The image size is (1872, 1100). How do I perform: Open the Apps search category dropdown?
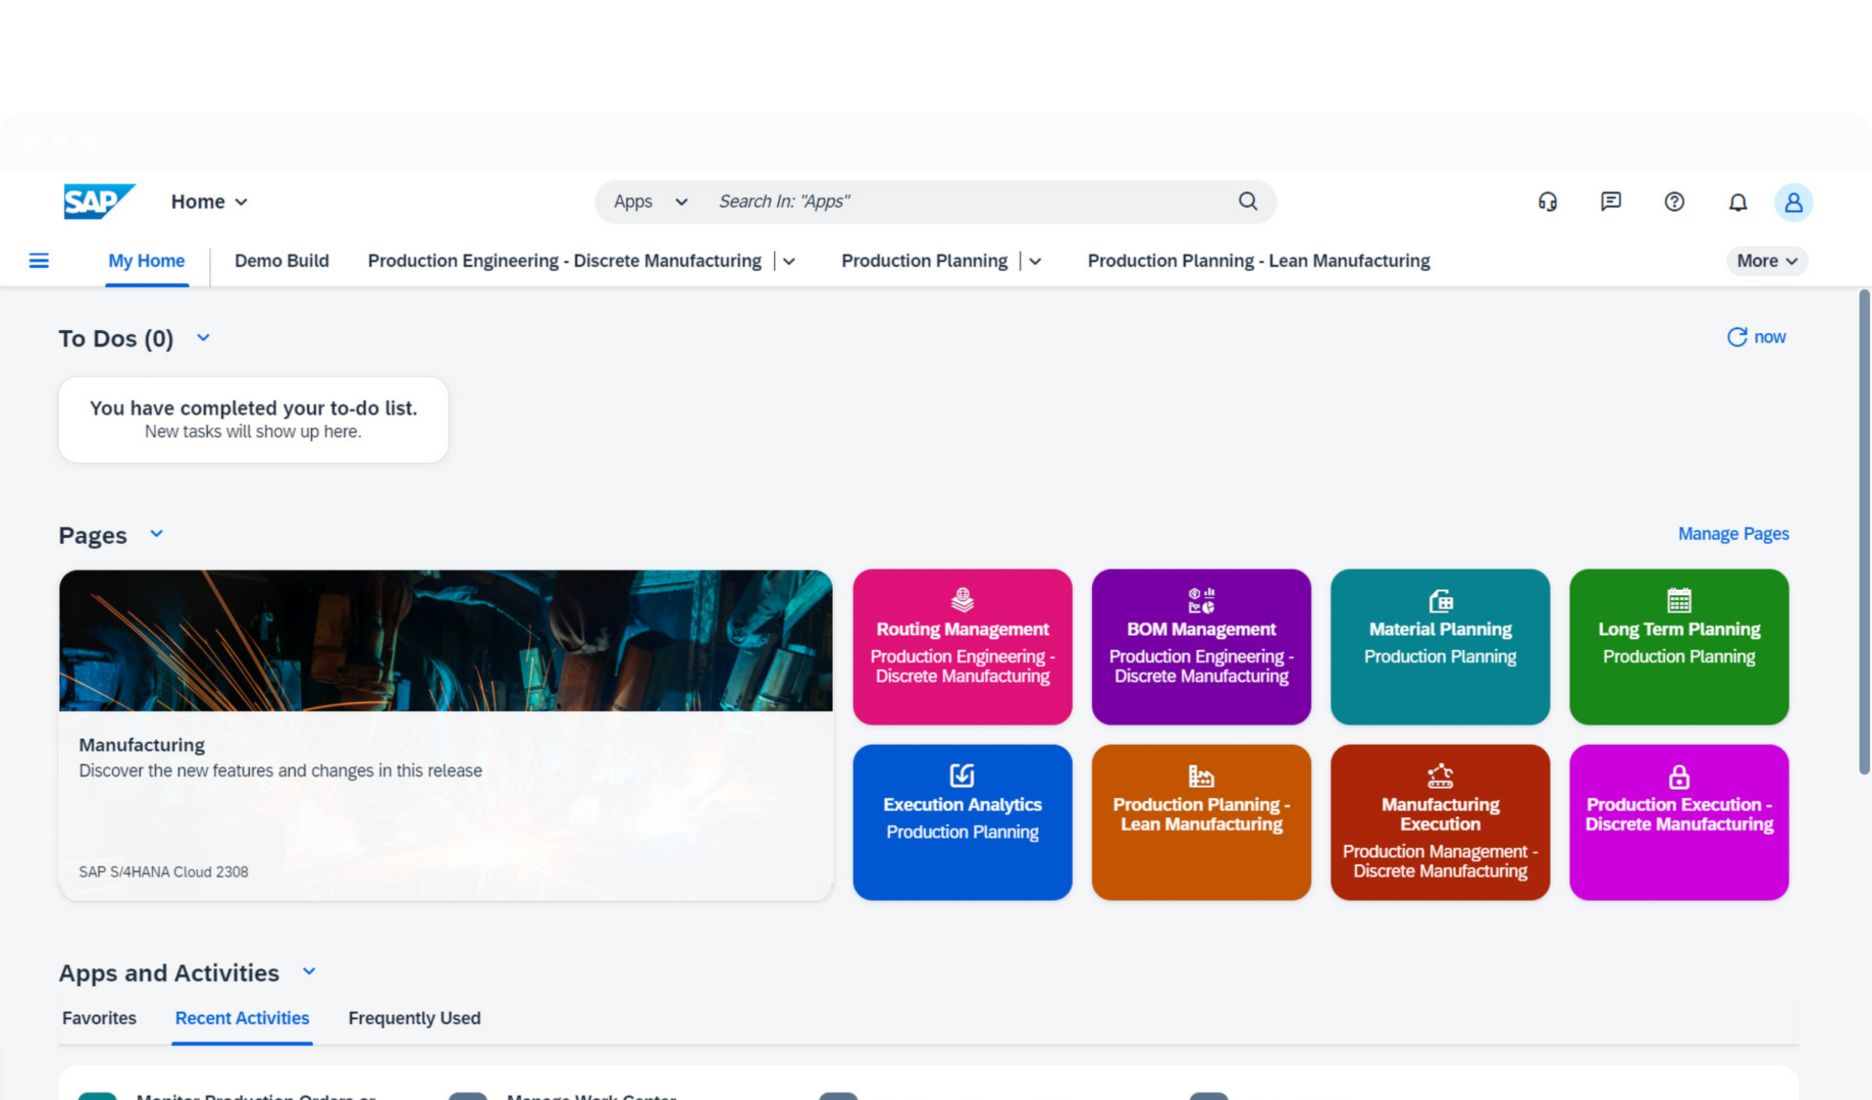650,202
